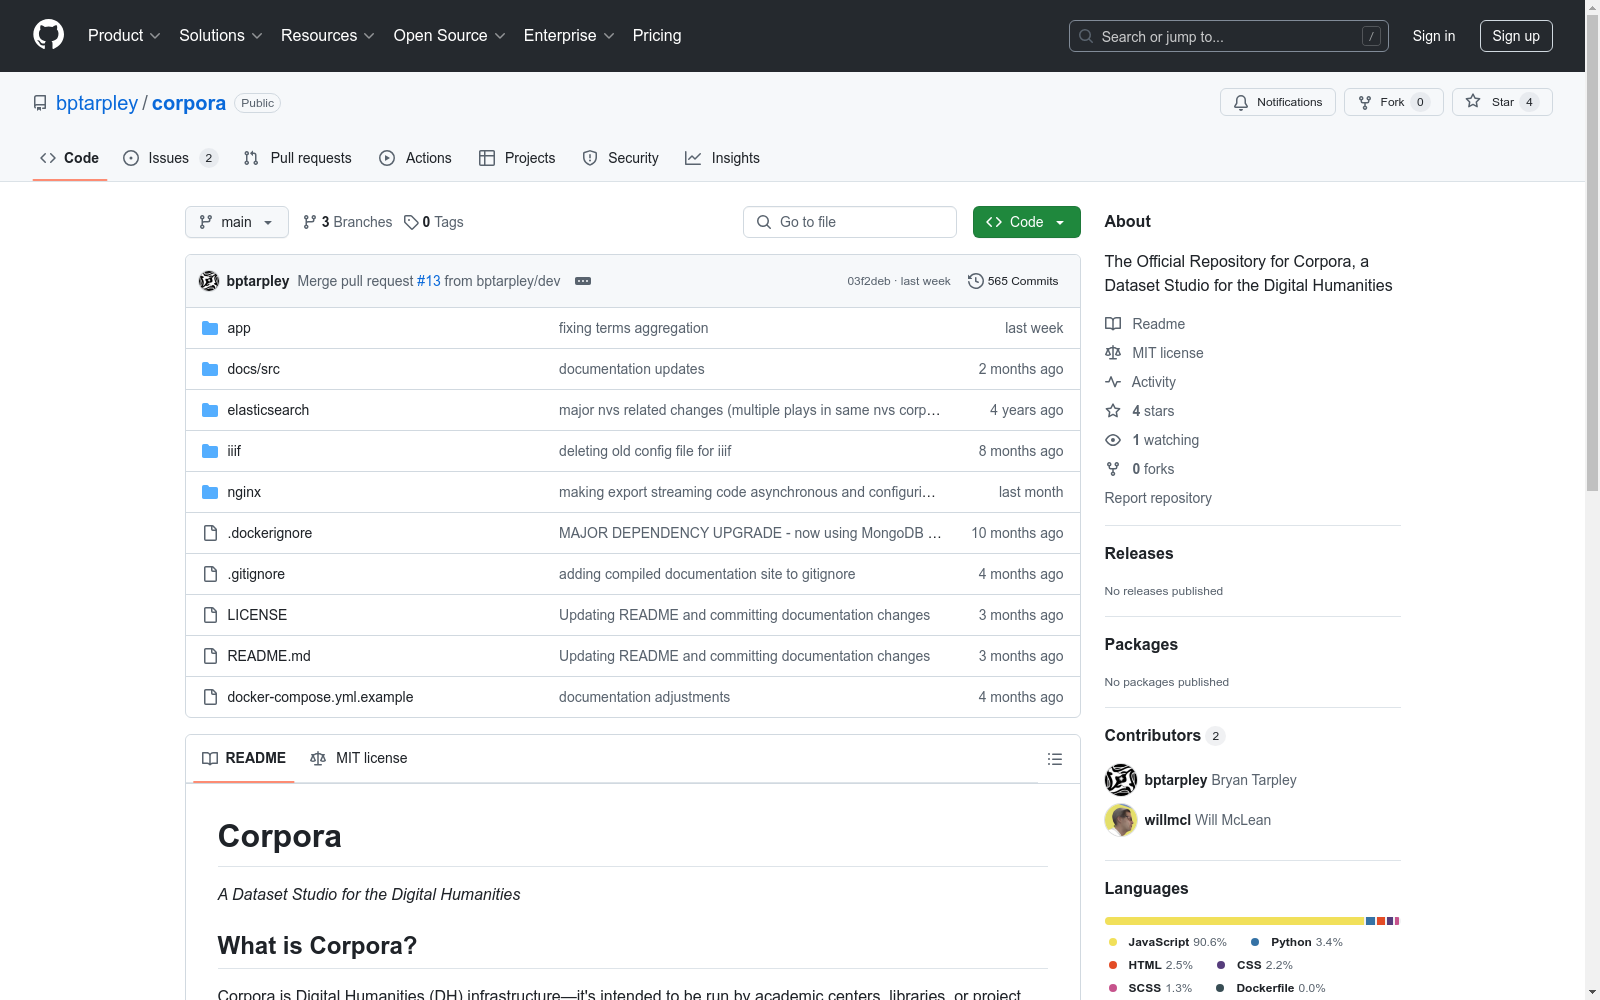Click the JavaScript segment of language bar
This screenshot has width=1600, height=1000.
[x=1234, y=921]
